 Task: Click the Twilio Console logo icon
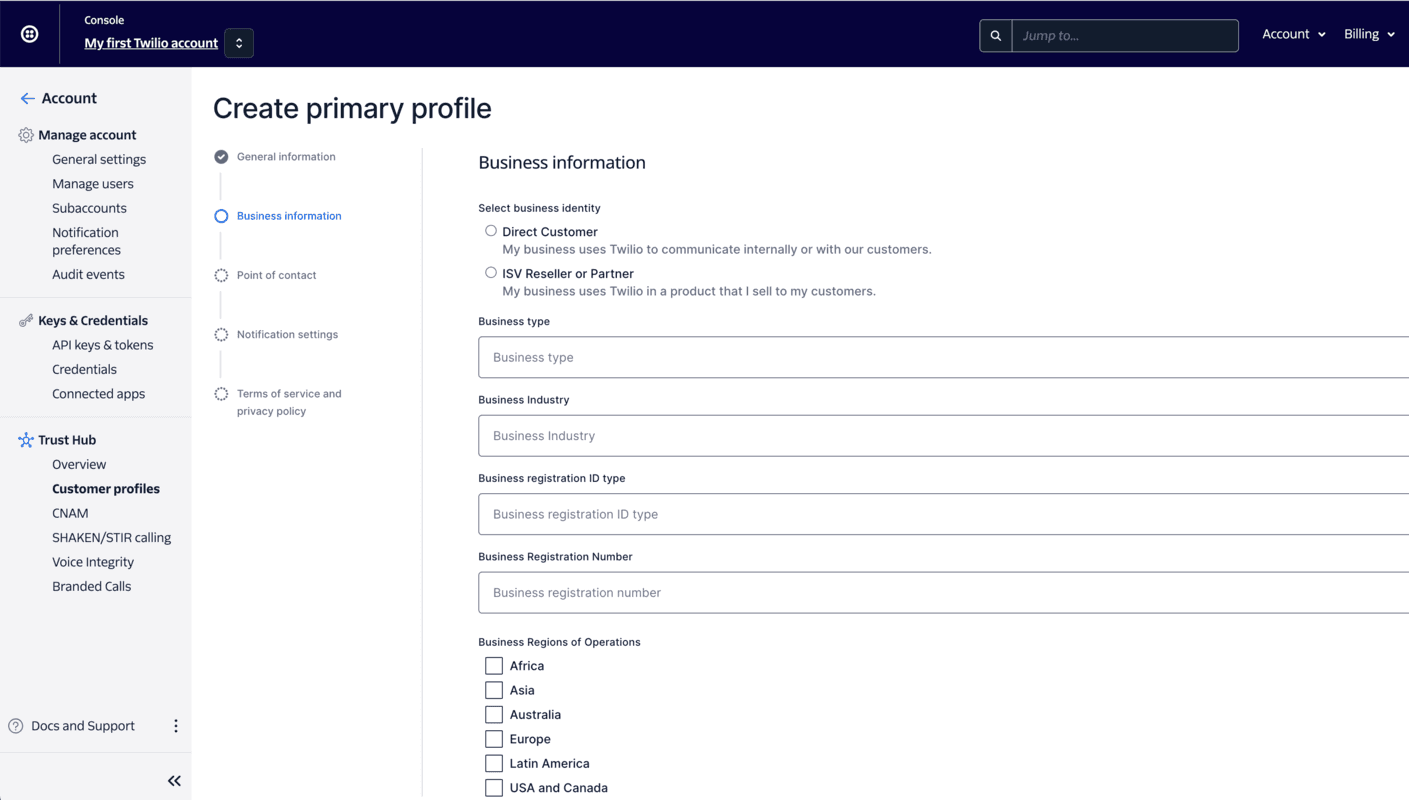pos(29,33)
